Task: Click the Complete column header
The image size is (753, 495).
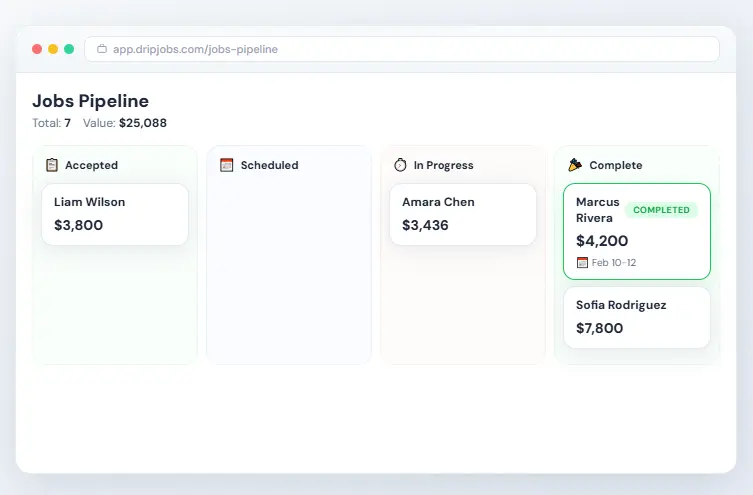Action: tap(615, 165)
